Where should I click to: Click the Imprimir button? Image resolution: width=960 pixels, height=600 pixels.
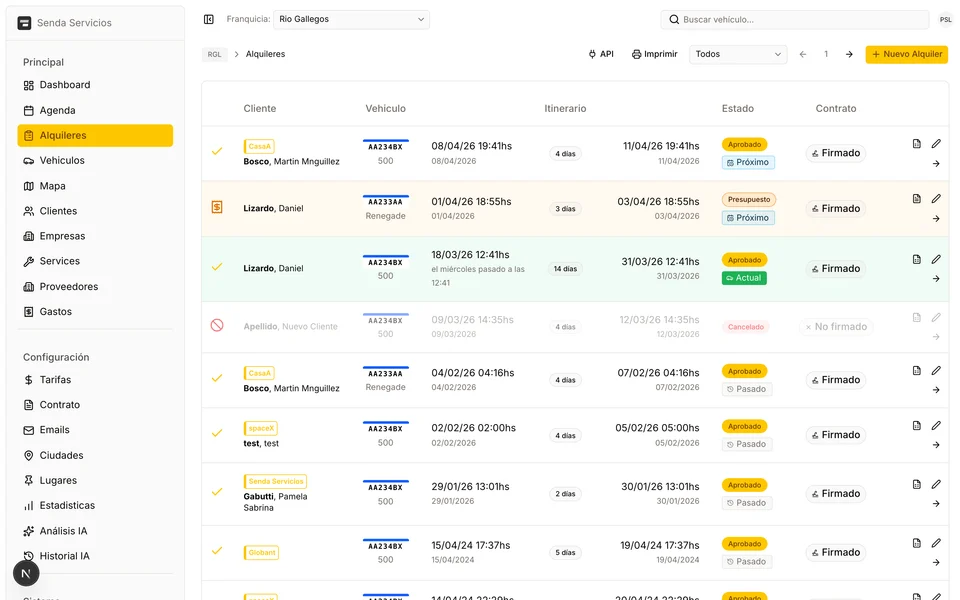tap(655, 54)
